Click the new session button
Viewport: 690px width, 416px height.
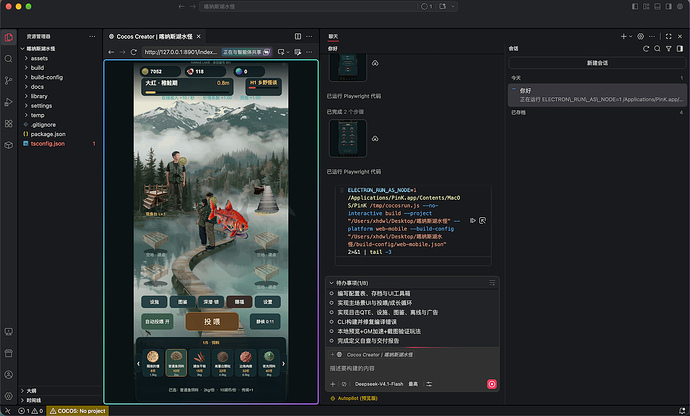coord(597,63)
